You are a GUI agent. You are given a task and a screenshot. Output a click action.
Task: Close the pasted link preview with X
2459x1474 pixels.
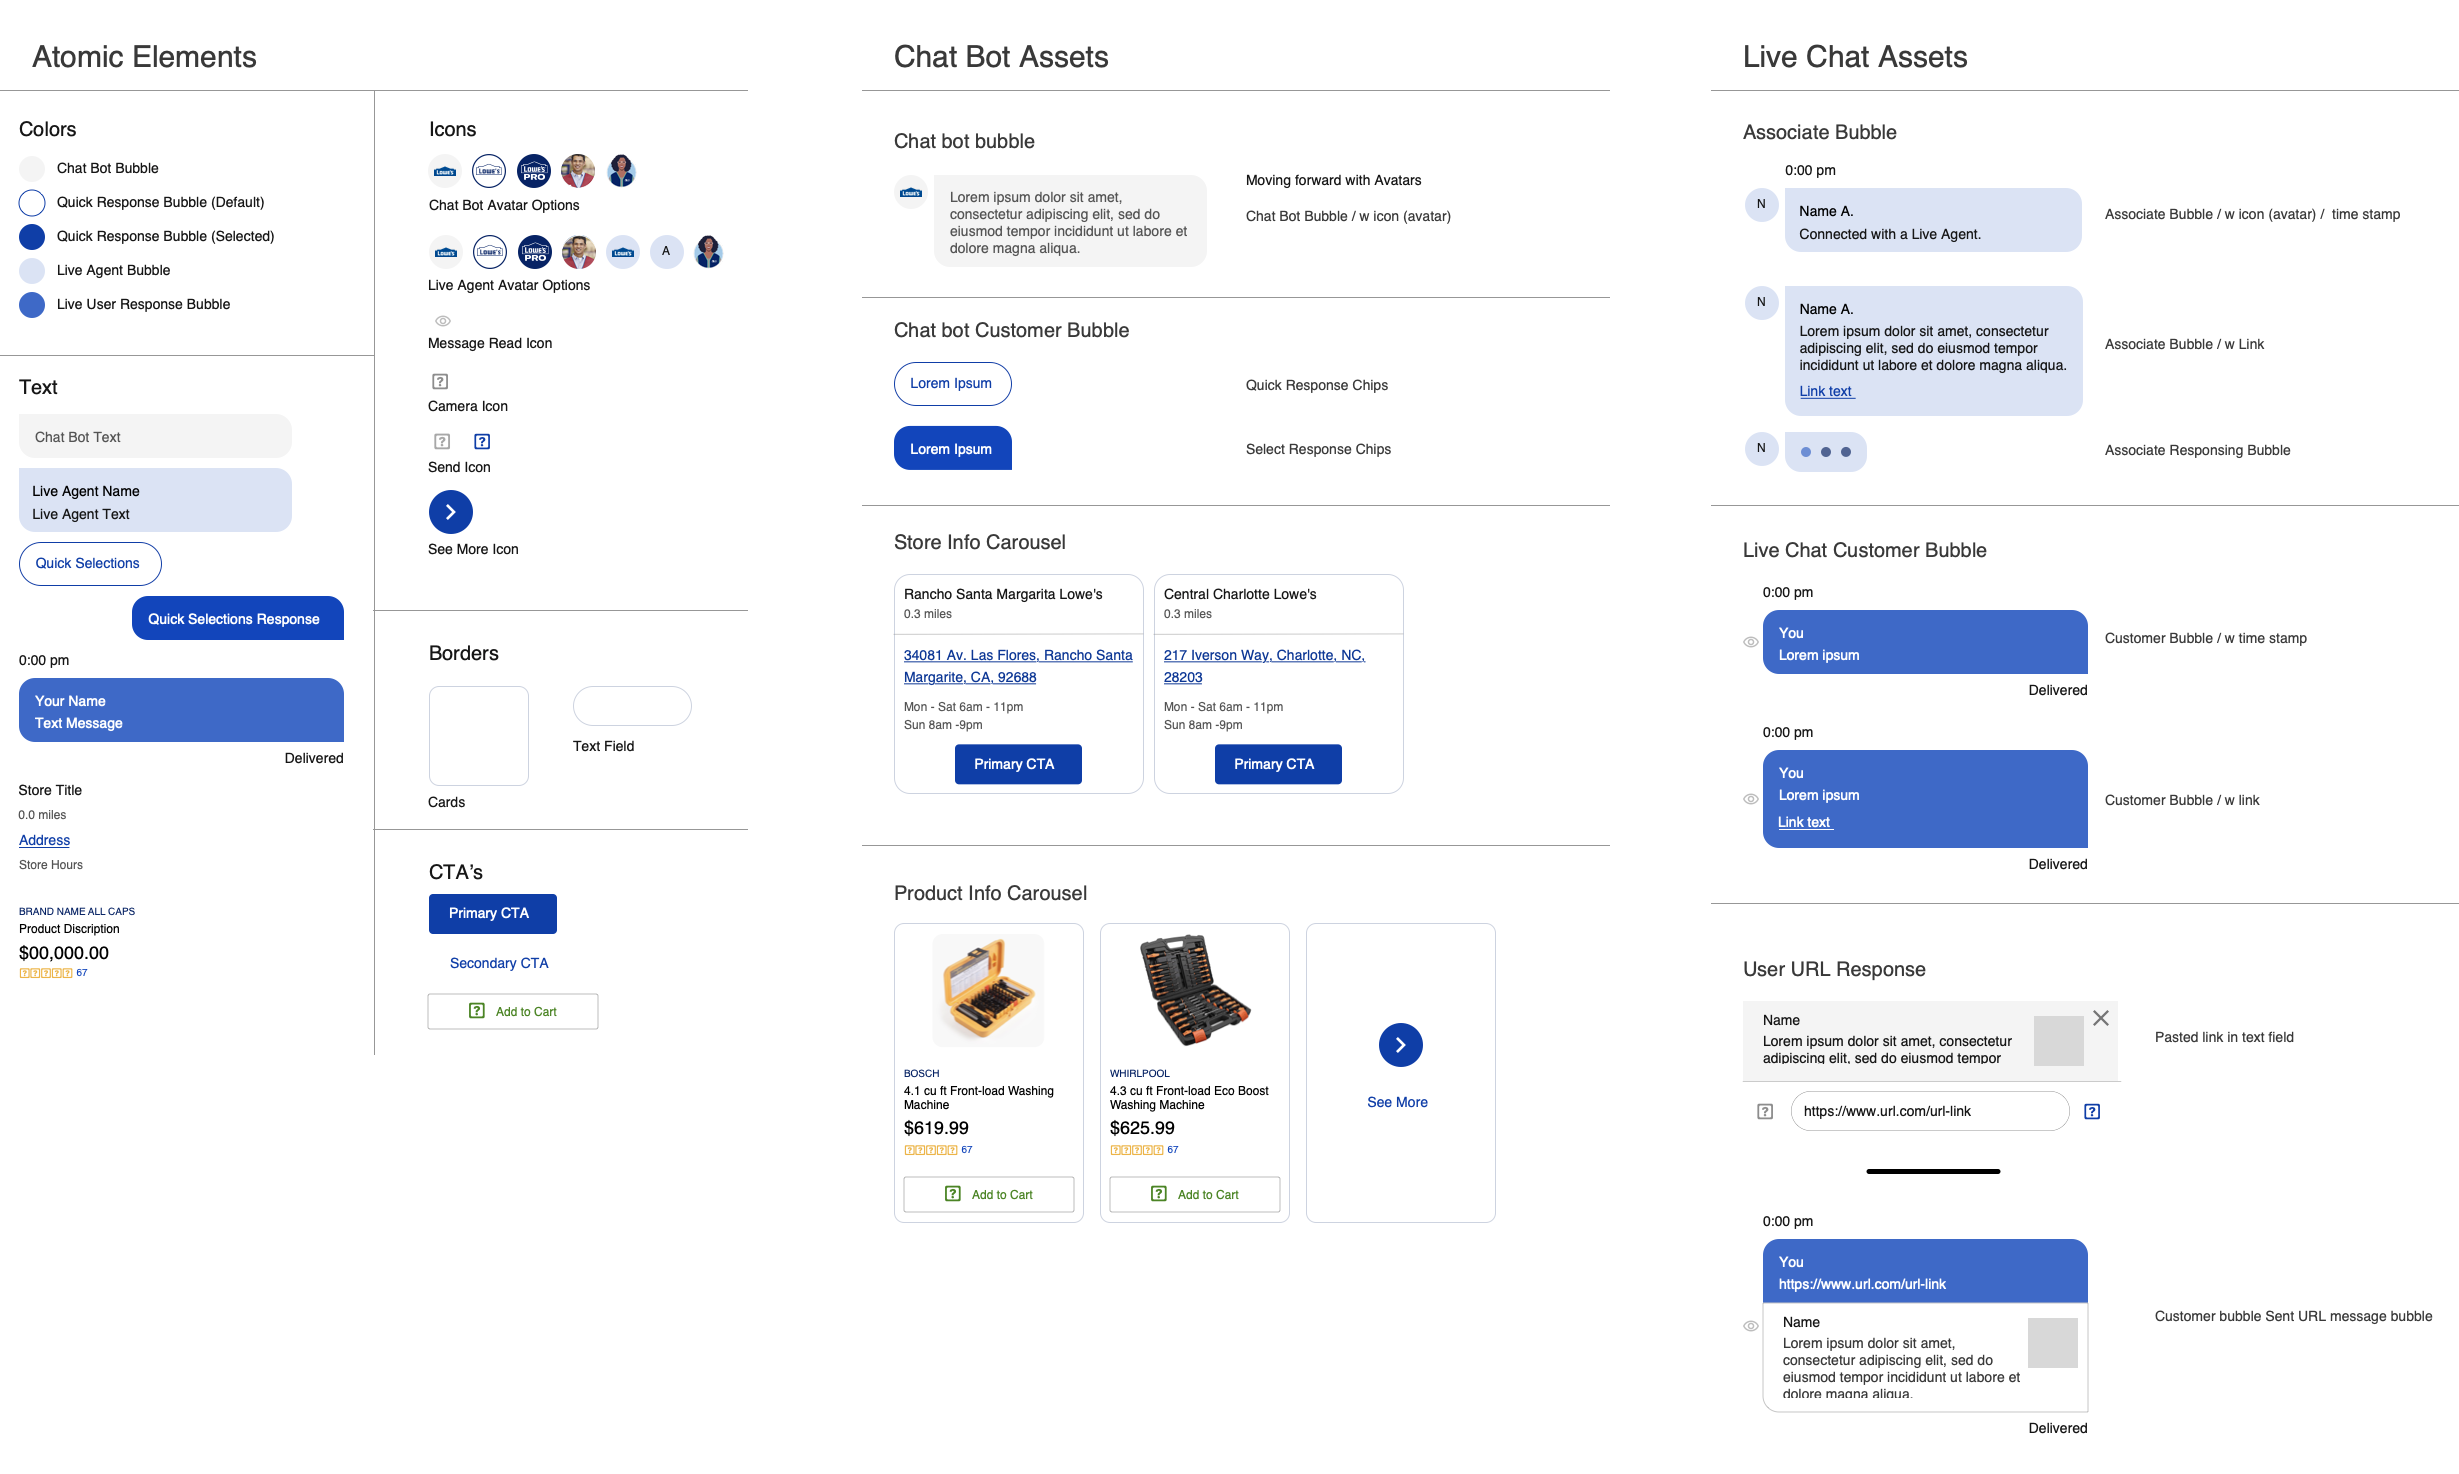click(x=2101, y=1018)
